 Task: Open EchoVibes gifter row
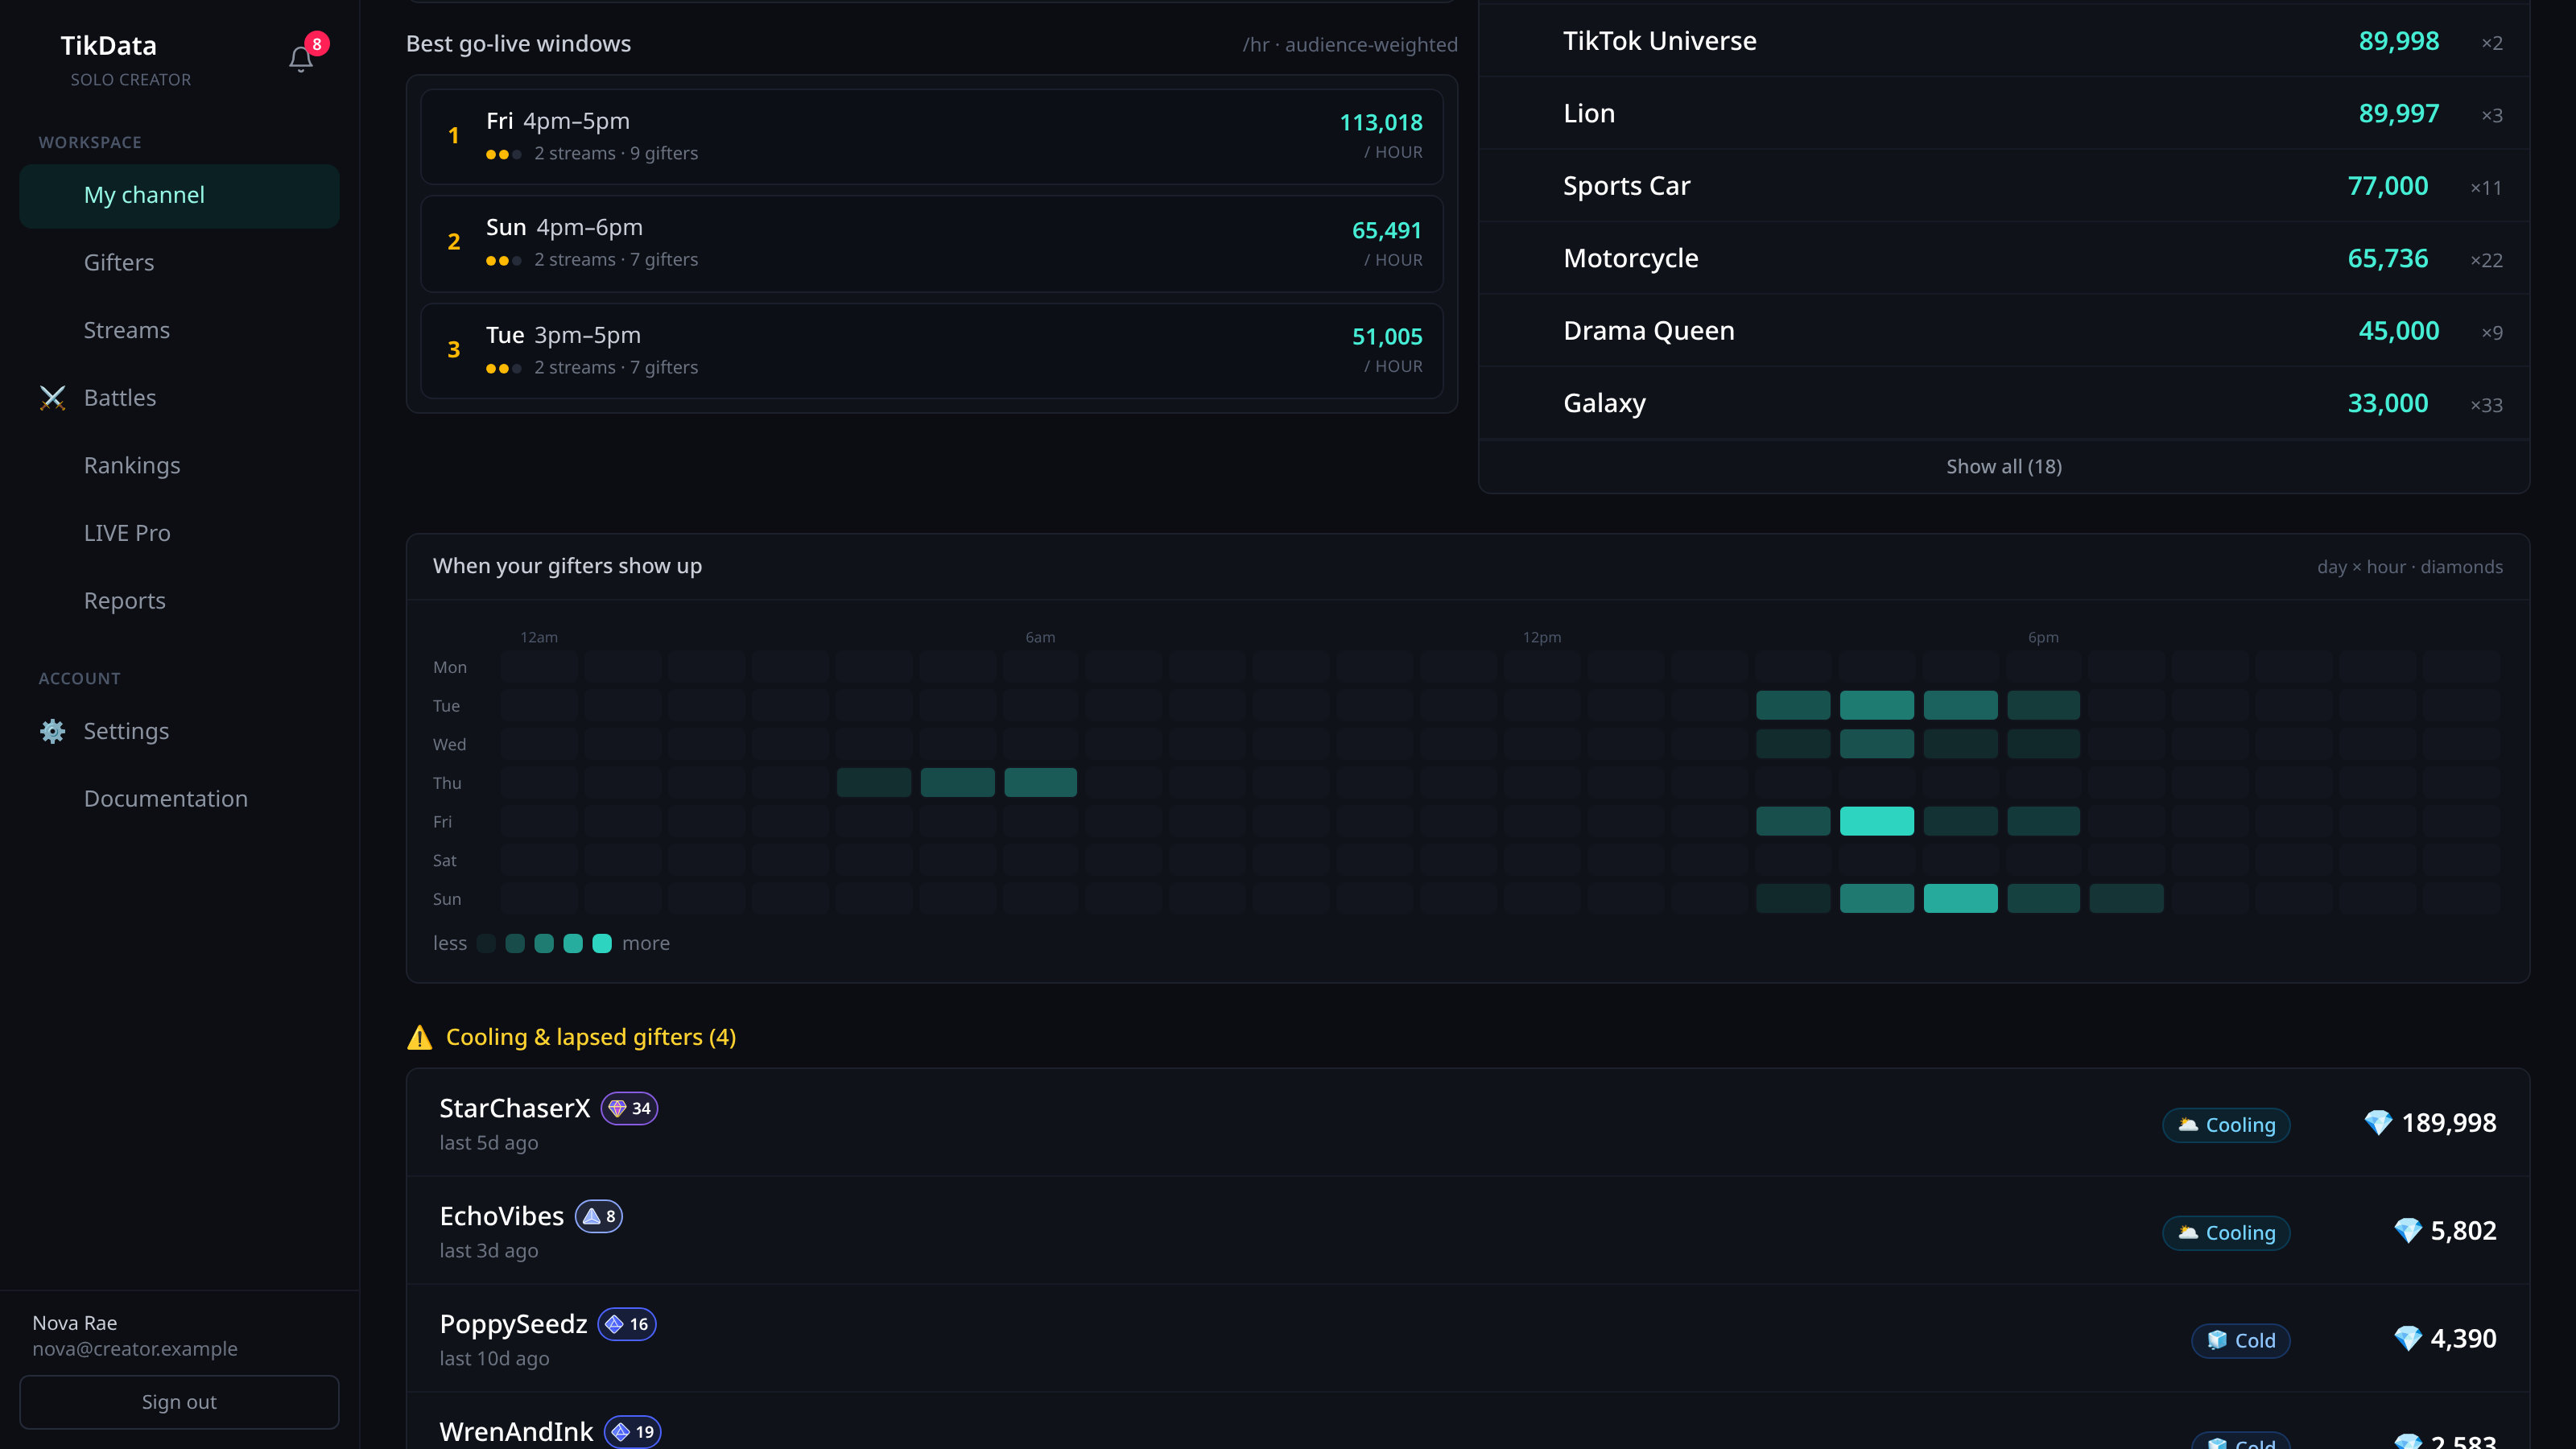[x=1468, y=1231]
